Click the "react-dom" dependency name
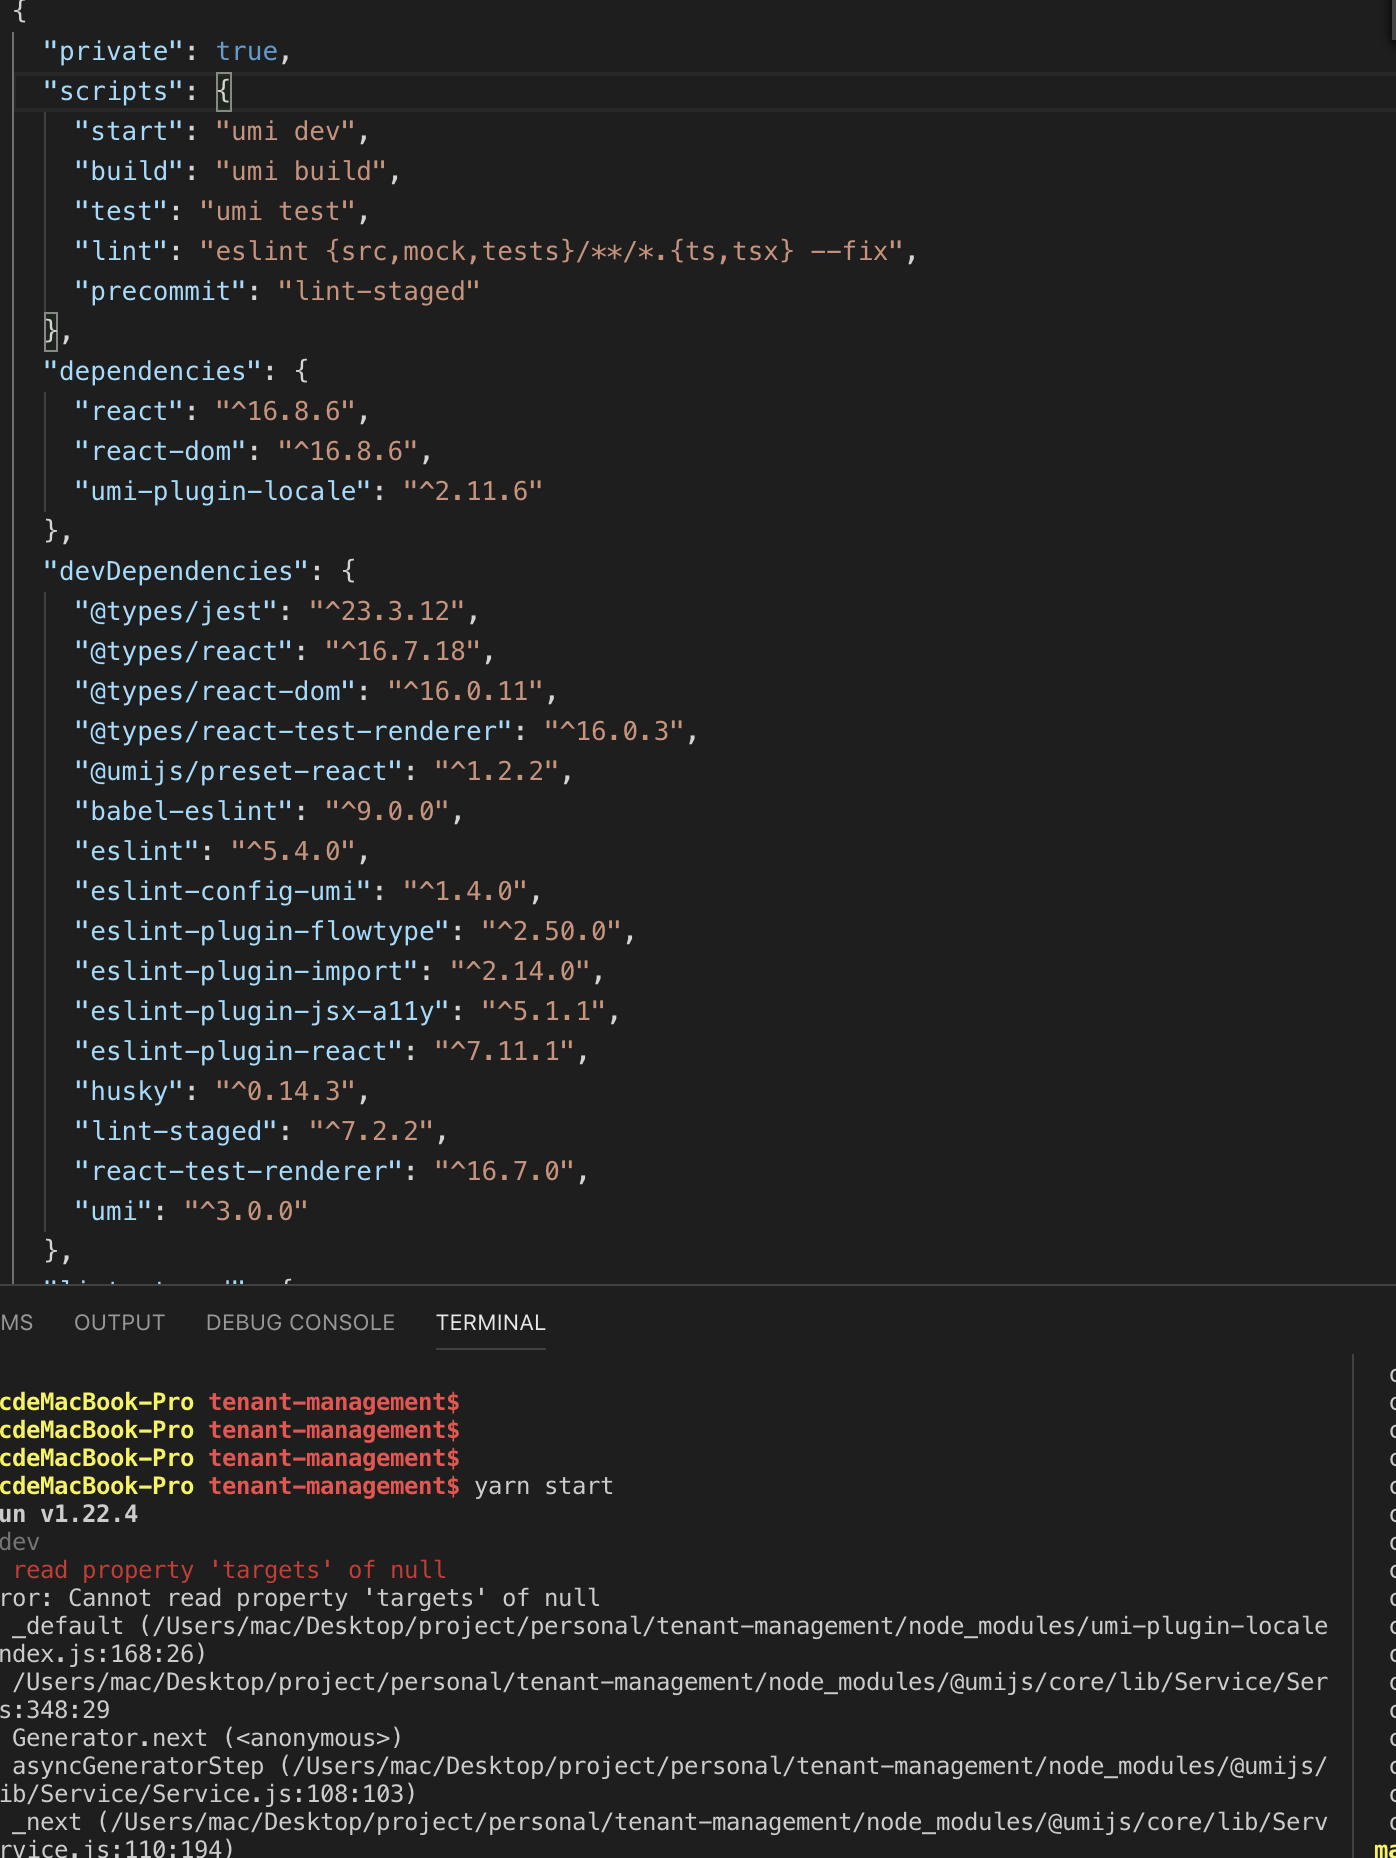The image size is (1396, 1858). (160, 451)
